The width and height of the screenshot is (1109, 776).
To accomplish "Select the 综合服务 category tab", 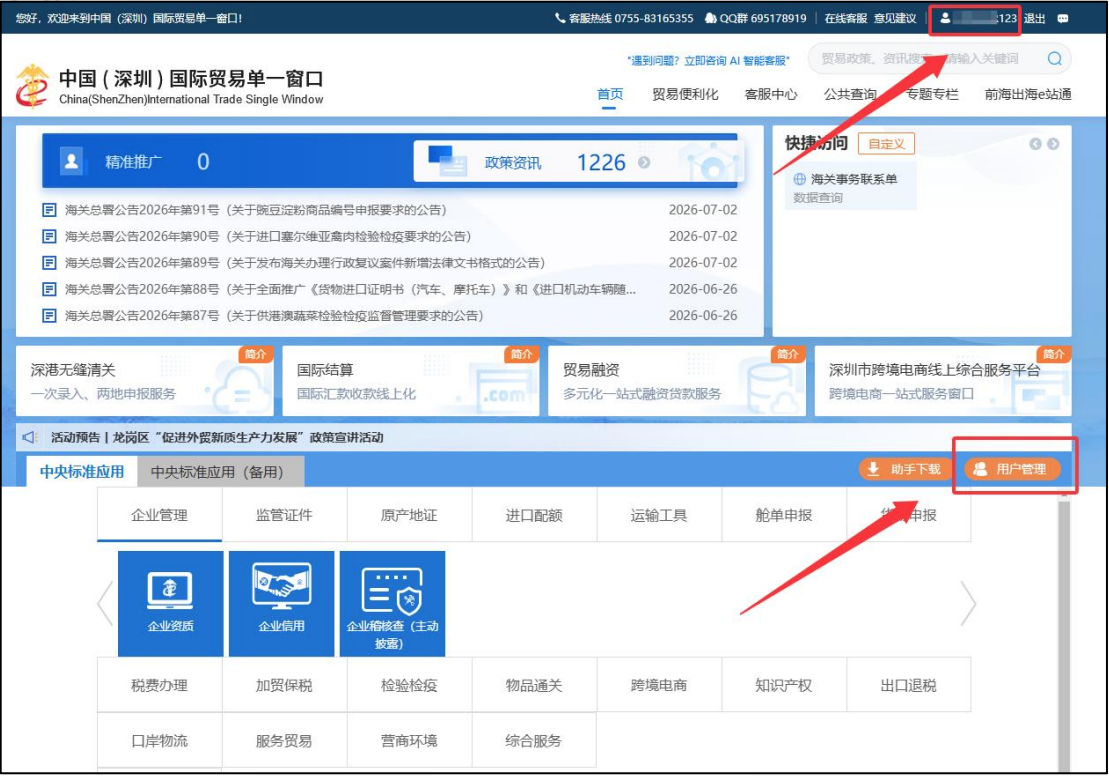I will click(534, 741).
